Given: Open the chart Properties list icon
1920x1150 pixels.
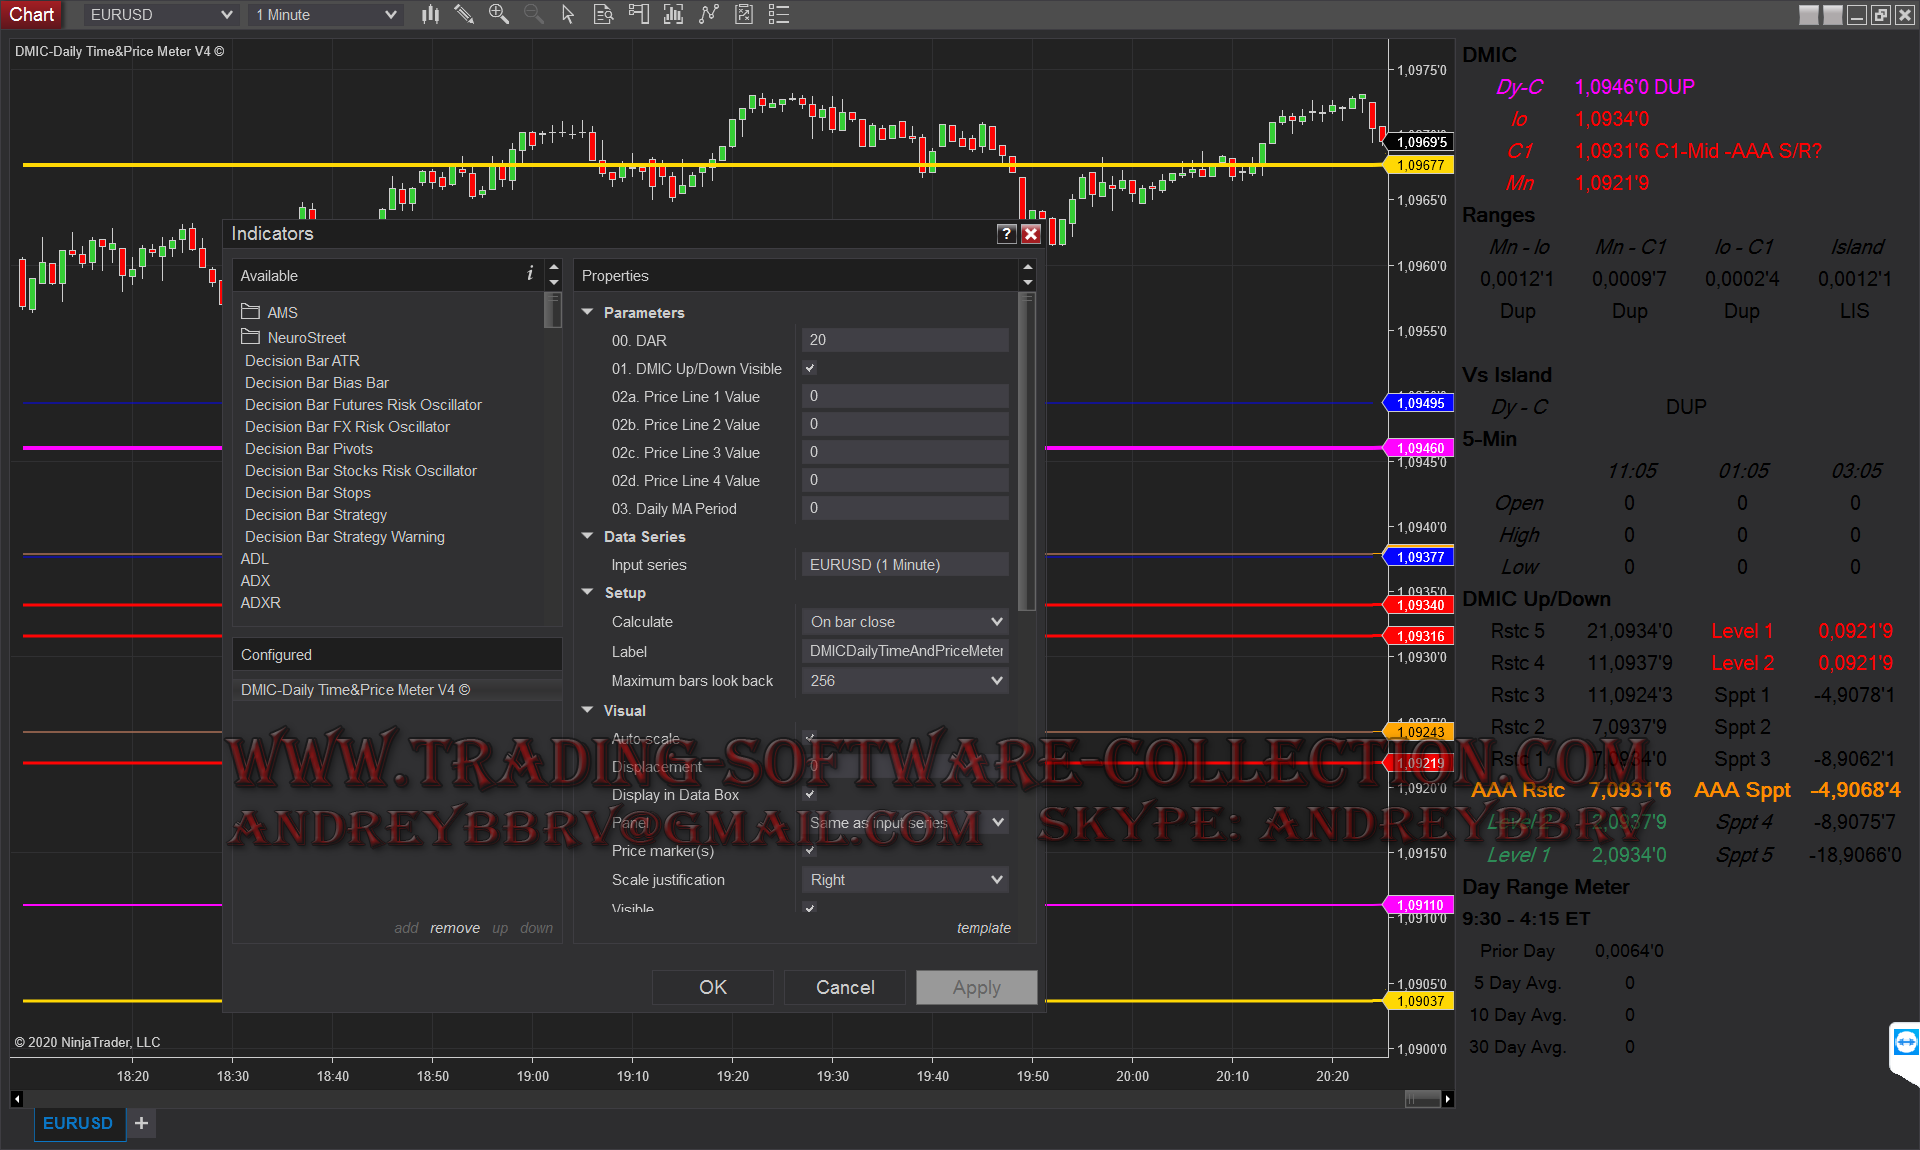Looking at the screenshot, I should (779, 14).
